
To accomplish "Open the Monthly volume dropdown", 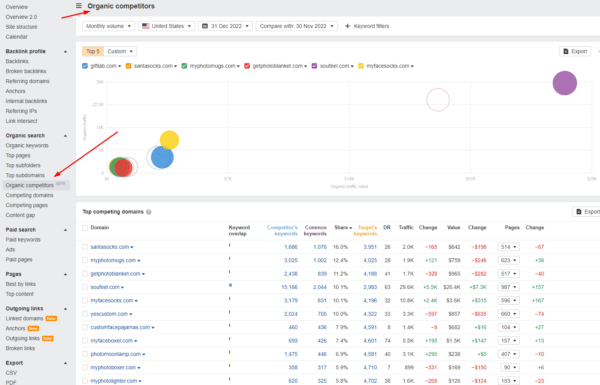I will click(x=108, y=26).
